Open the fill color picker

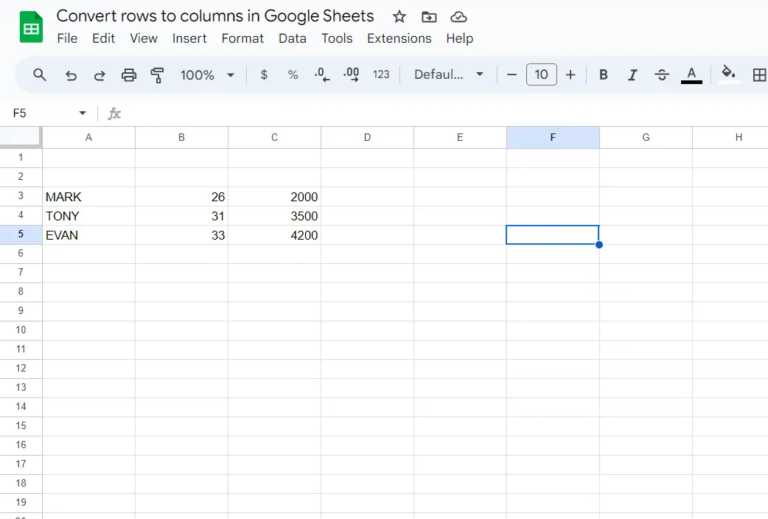pyautogui.click(x=728, y=74)
